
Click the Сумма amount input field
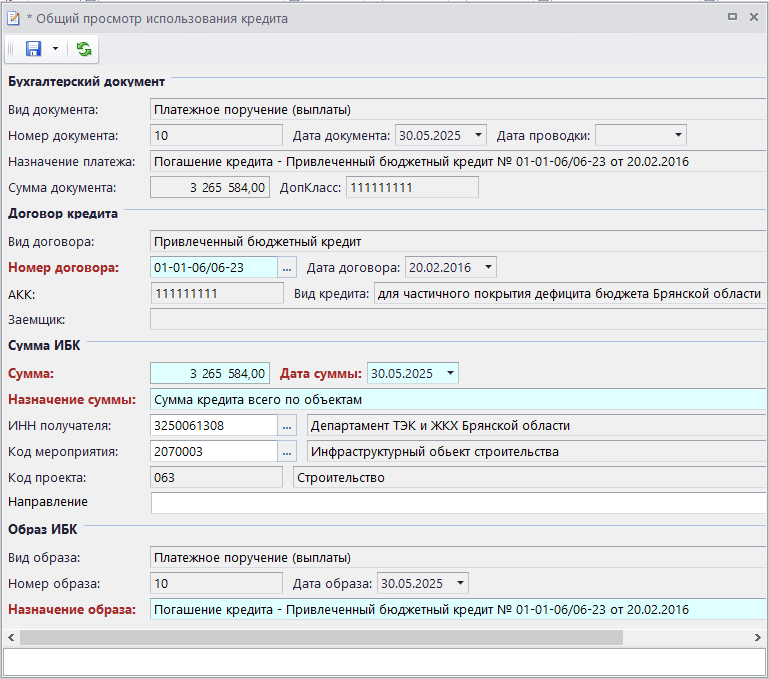209,373
